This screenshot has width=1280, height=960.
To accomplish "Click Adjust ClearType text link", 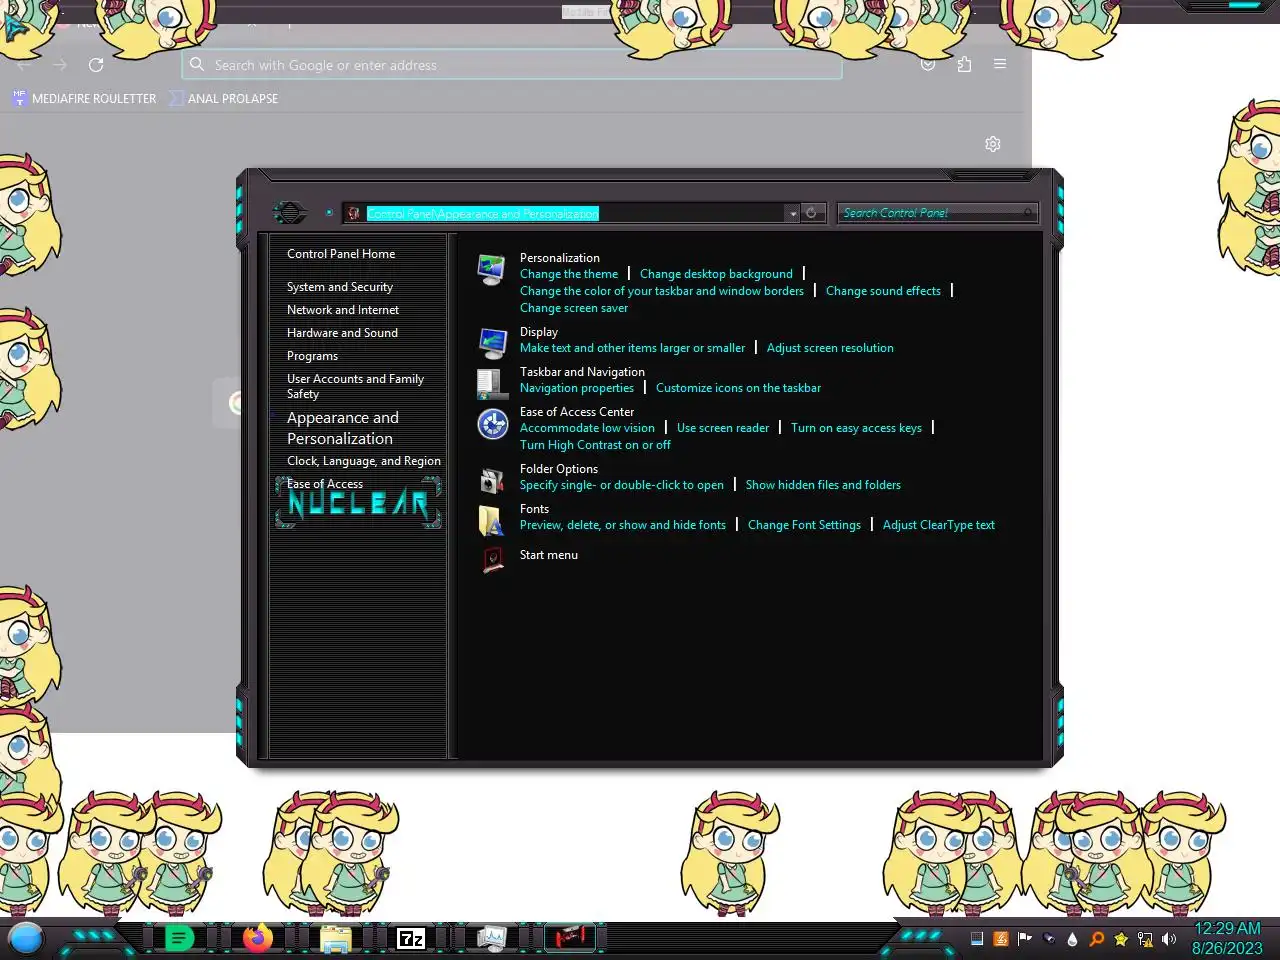I will pyautogui.click(x=939, y=525).
